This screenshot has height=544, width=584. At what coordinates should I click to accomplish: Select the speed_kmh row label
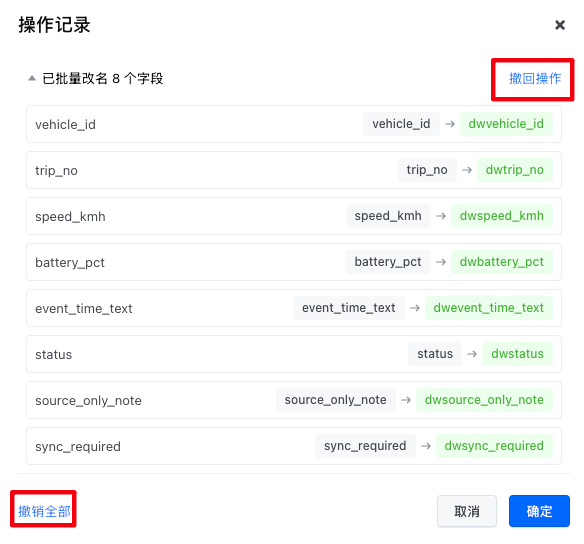pos(70,217)
